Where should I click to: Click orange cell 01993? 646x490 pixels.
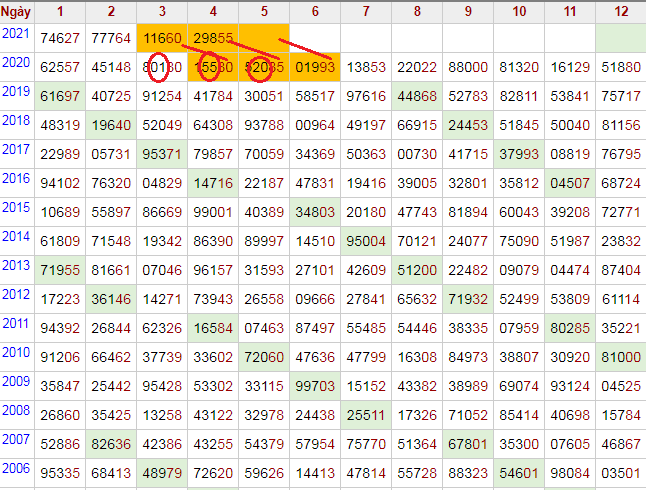click(315, 66)
